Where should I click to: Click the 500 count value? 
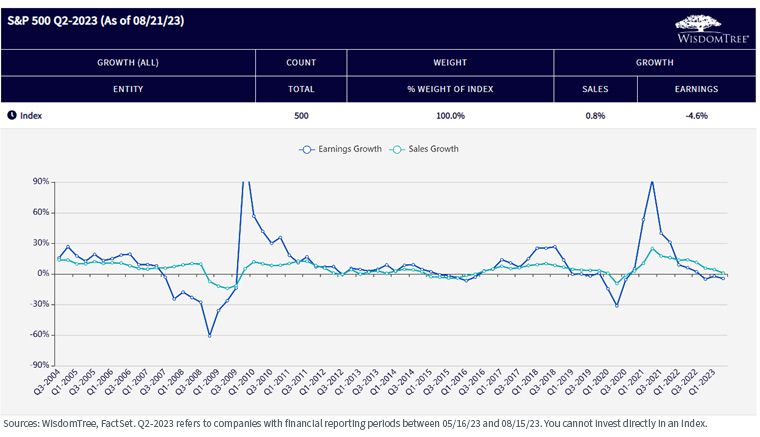pos(301,116)
